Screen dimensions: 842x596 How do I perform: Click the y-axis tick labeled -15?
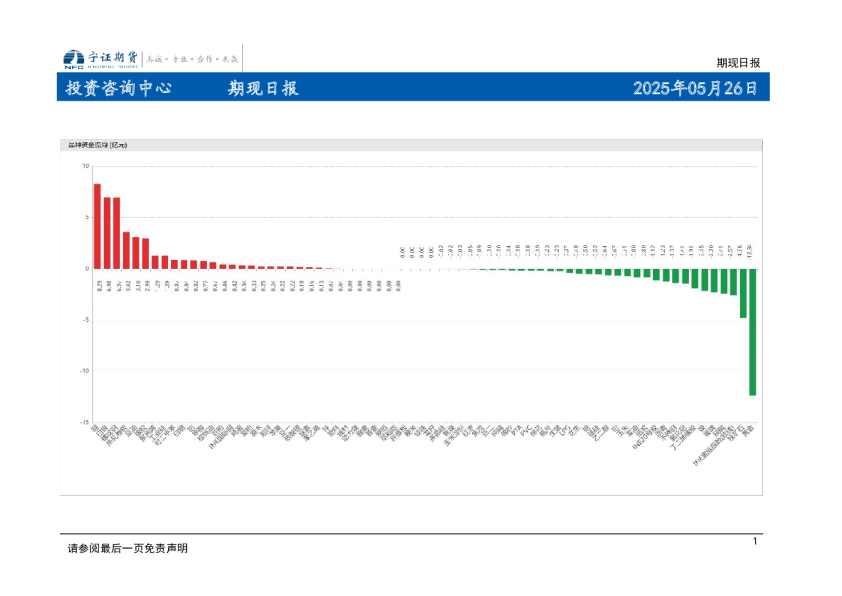(84, 422)
